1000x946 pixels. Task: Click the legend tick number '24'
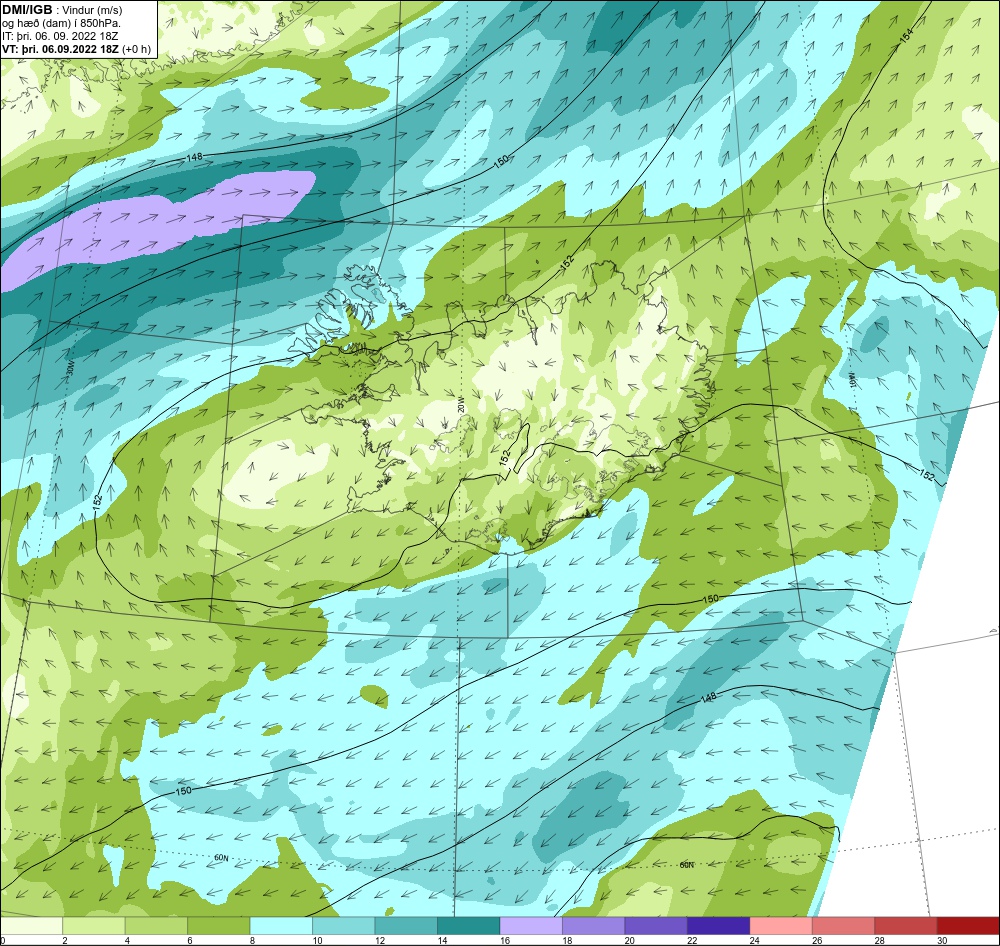pyautogui.click(x=754, y=940)
